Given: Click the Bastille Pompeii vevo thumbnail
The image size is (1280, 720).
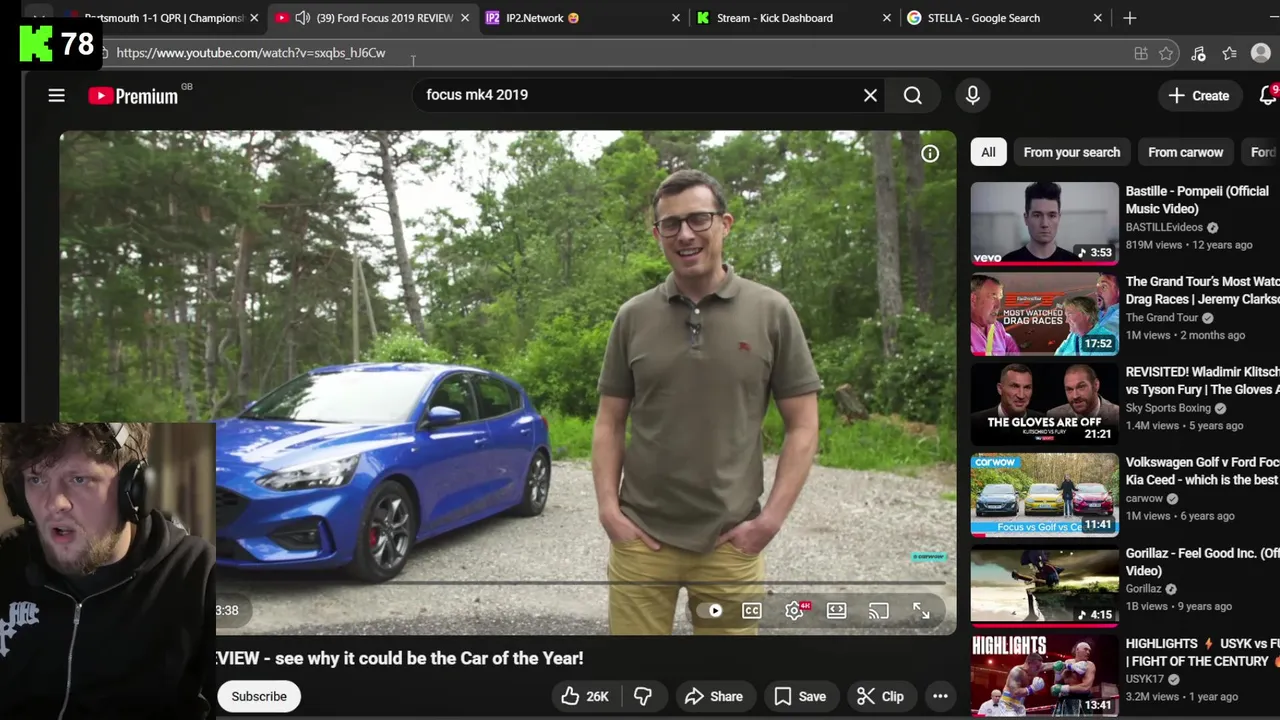Looking at the screenshot, I should tap(1044, 223).
